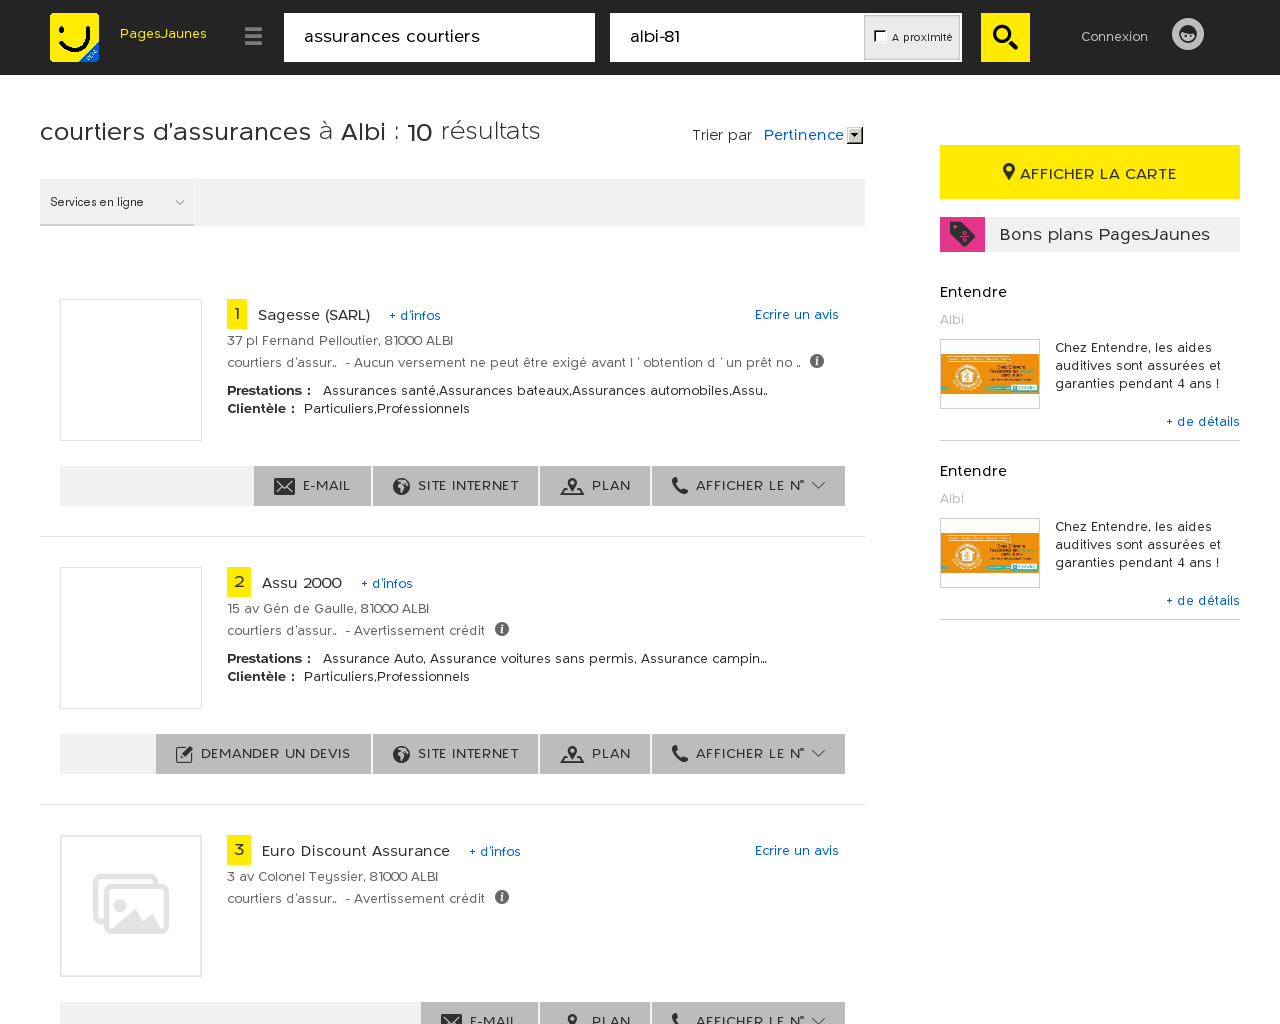Expand the 'Services en ligne' filter
The height and width of the screenshot is (1024, 1280).
point(117,202)
